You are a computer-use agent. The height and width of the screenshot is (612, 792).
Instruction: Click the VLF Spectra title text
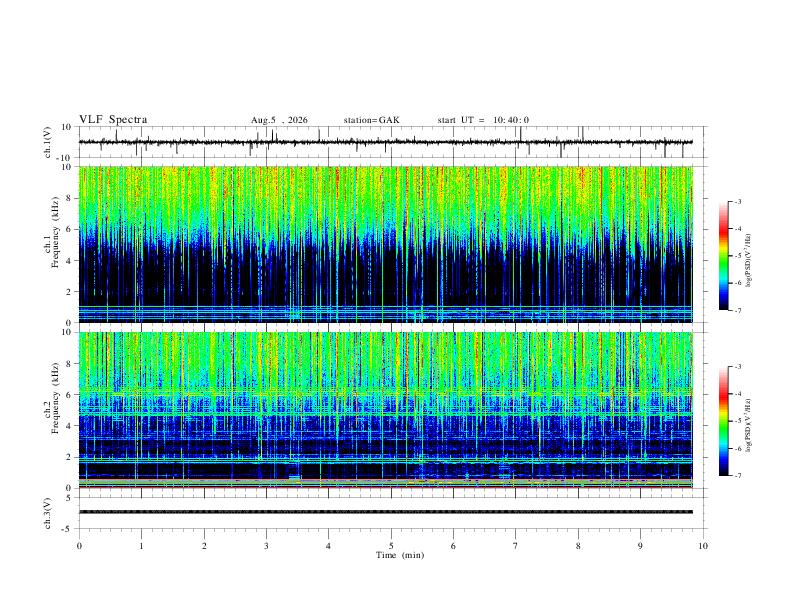[x=113, y=120]
